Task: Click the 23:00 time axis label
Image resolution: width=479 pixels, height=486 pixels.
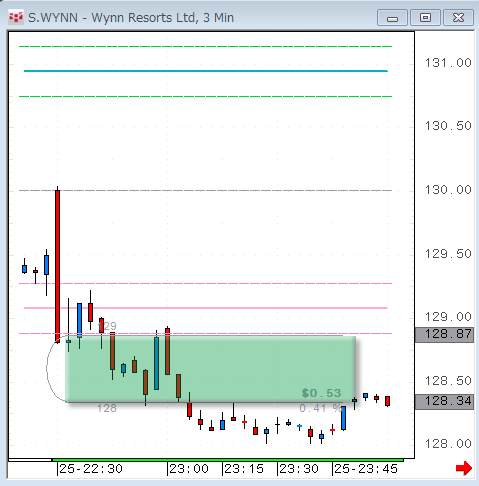Action: (x=189, y=469)
